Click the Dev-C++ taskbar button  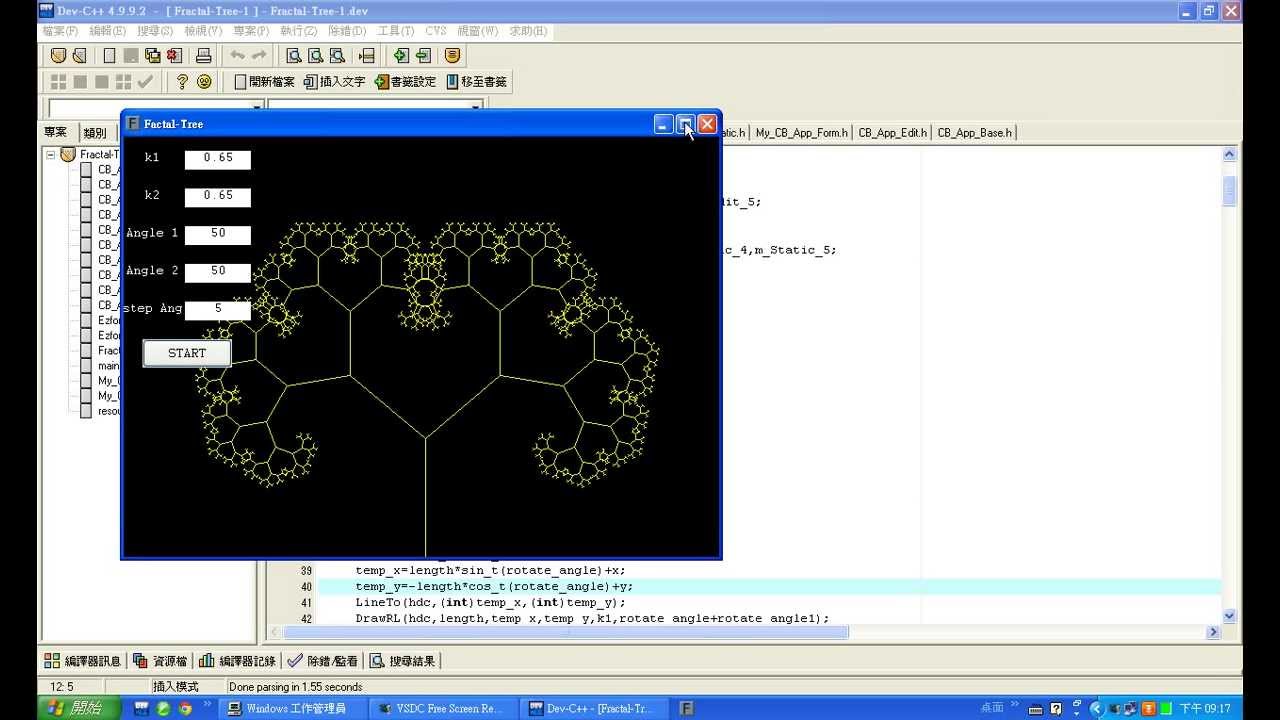click(595, 708)
